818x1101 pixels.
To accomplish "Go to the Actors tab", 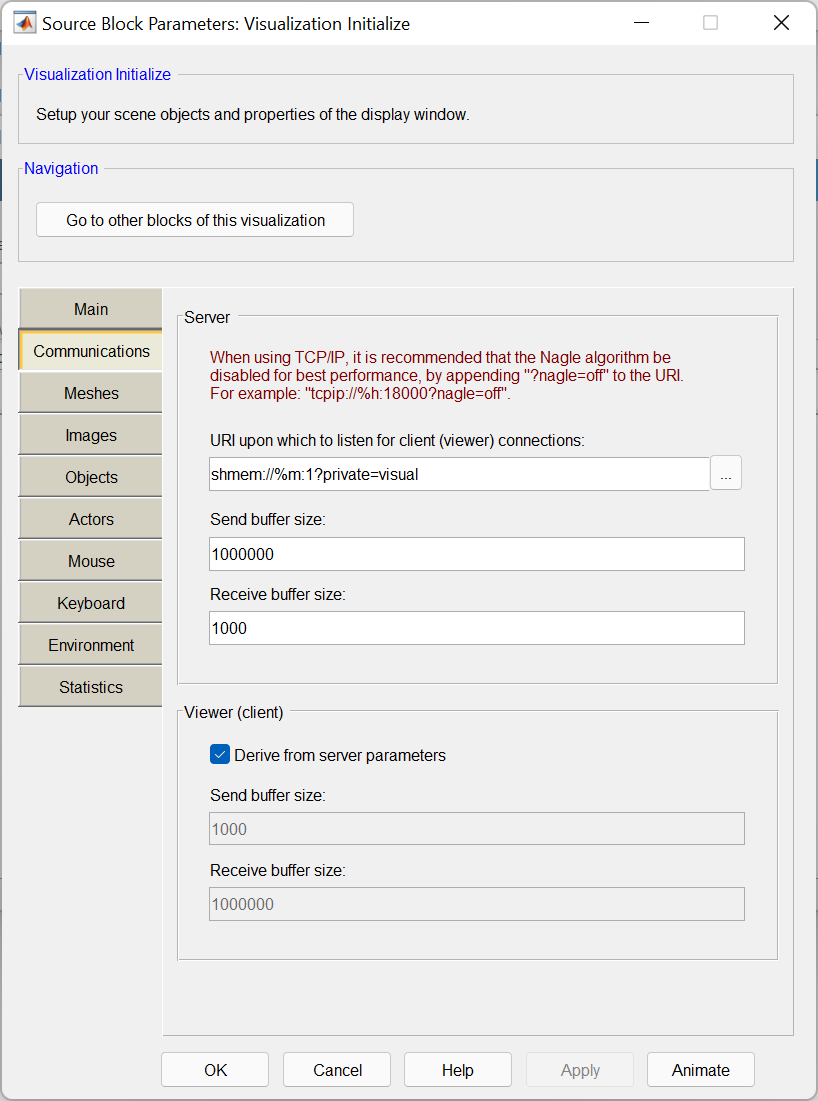I will point(91,519).
